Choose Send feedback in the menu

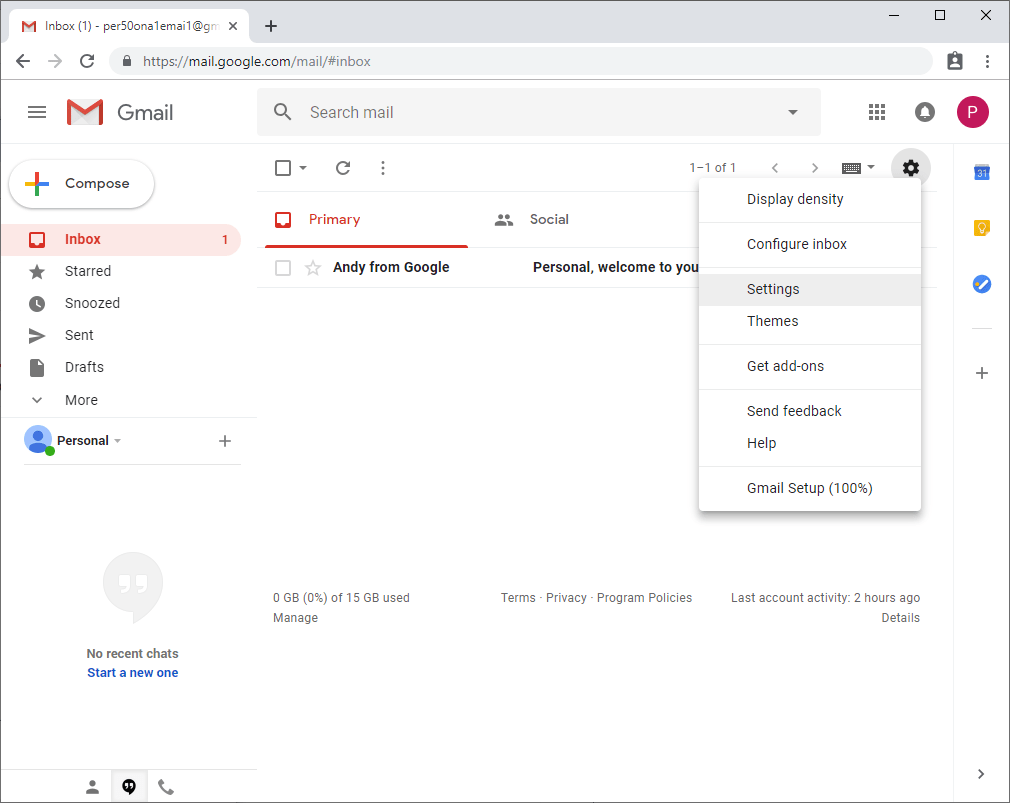coord(810,411)
